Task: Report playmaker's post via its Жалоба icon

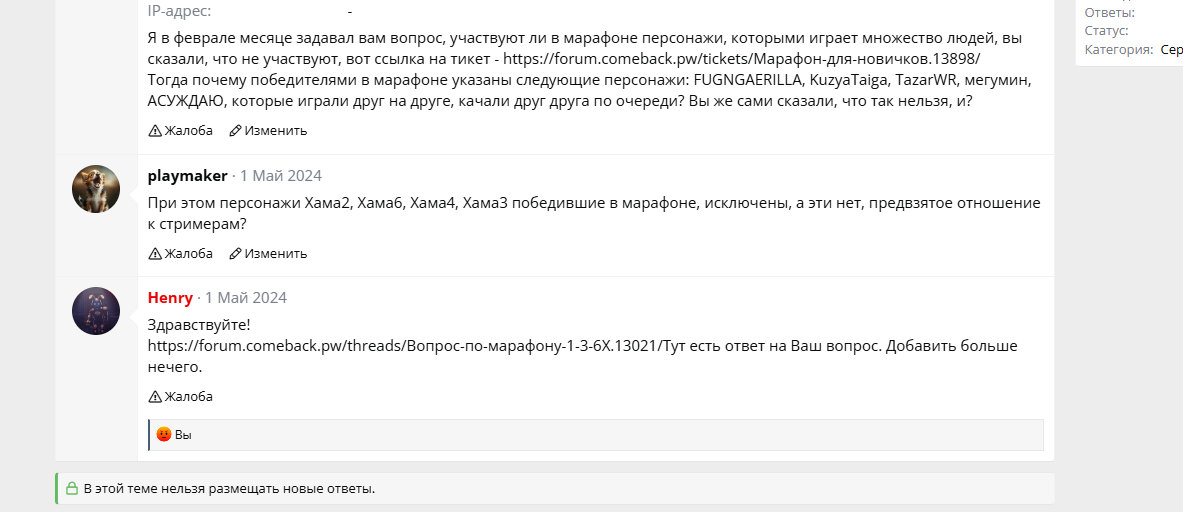Action: pos(155,254)
